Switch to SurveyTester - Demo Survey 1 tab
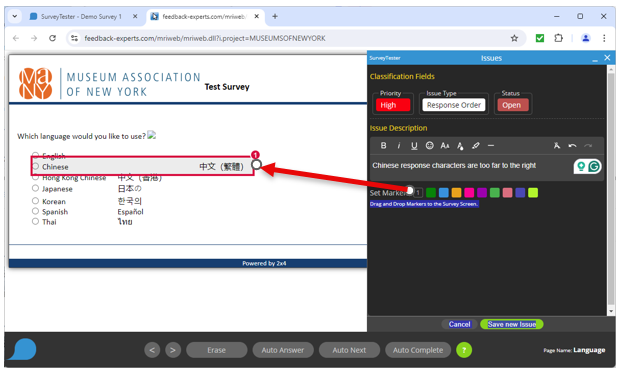620x371 pixels. [81, 17]
